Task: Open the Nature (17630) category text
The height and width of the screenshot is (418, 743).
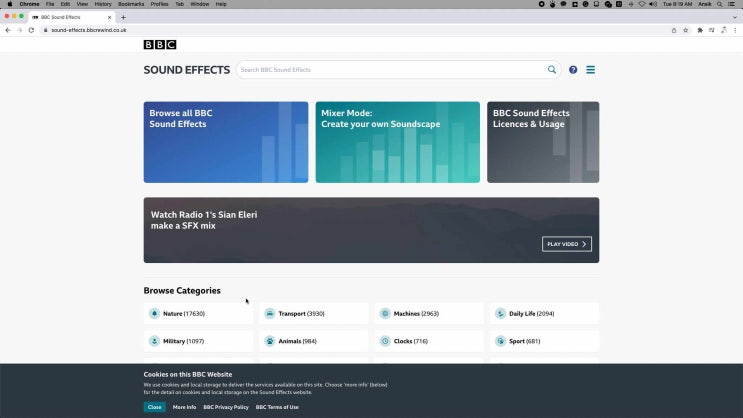Action: 184,314
